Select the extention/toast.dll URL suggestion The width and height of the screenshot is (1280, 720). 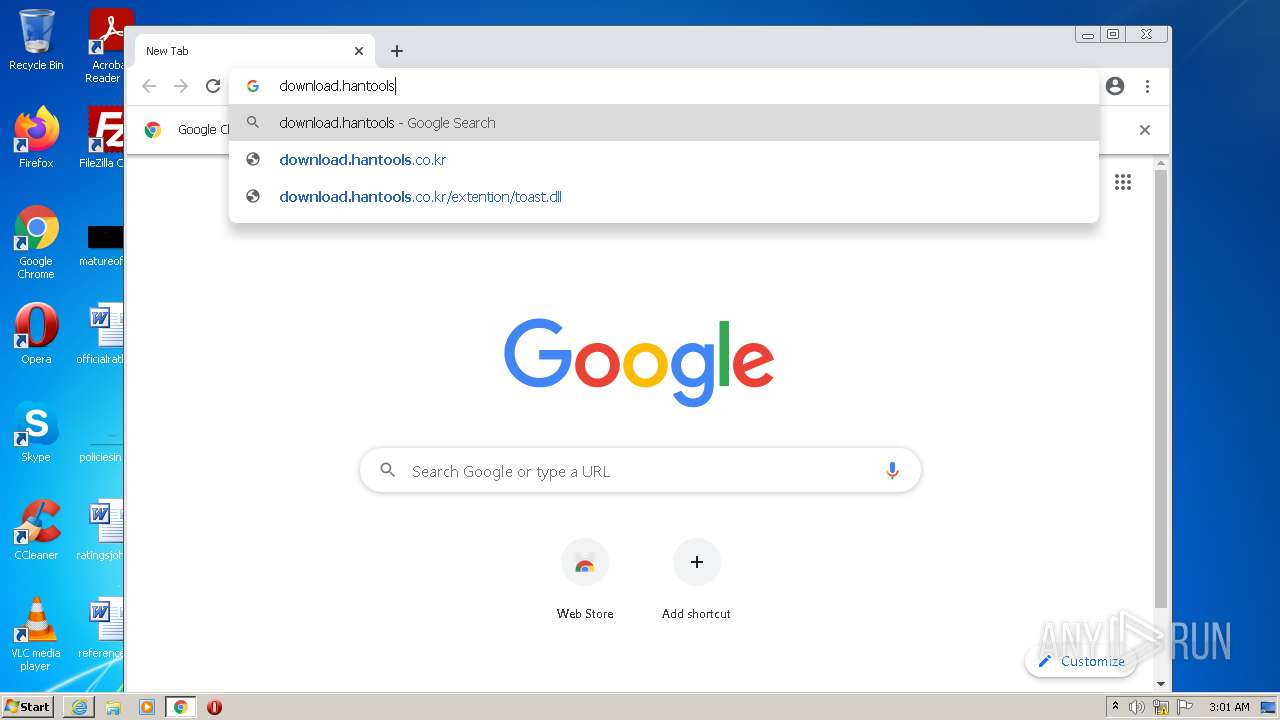click(x=664, y=197)
